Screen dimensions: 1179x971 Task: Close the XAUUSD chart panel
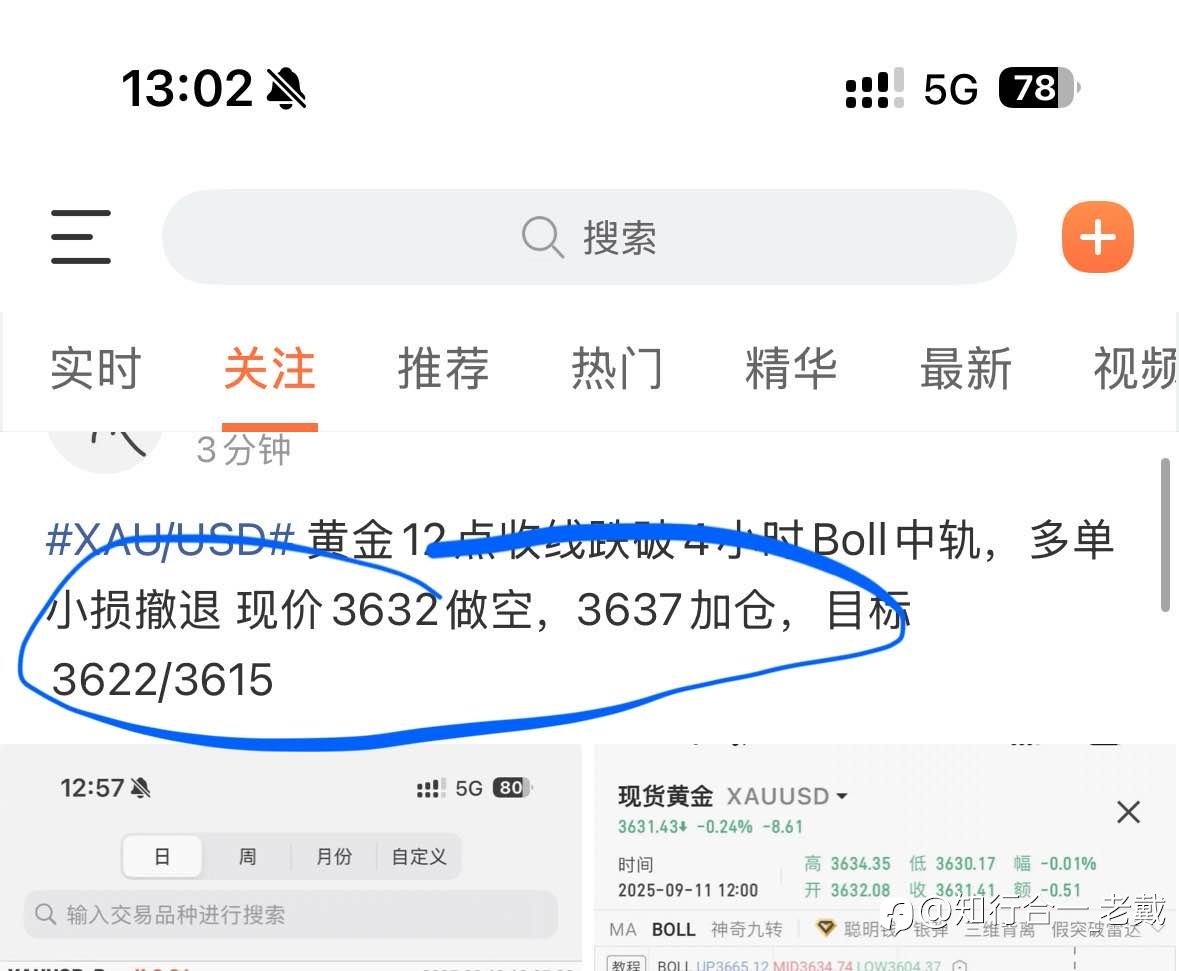(1128, 812)
